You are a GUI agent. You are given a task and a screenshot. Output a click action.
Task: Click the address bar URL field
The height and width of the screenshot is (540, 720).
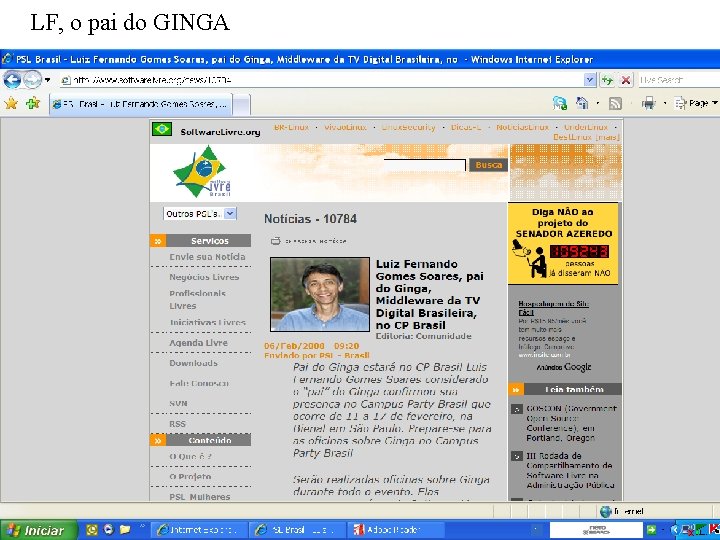321,80
